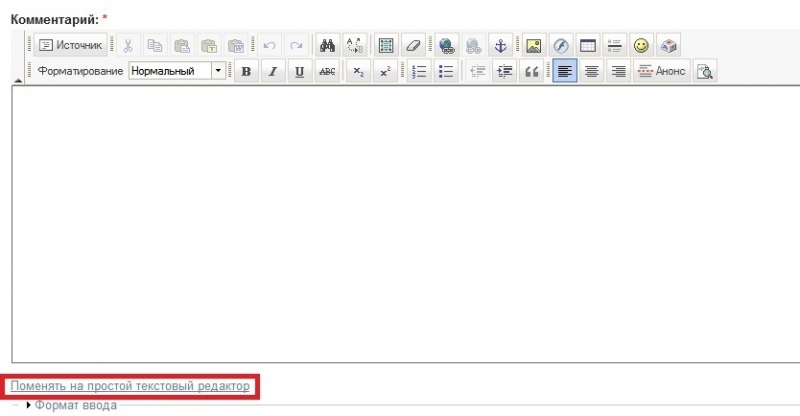
Task: Open the Find binoculars tool
Action: (328, 45)
